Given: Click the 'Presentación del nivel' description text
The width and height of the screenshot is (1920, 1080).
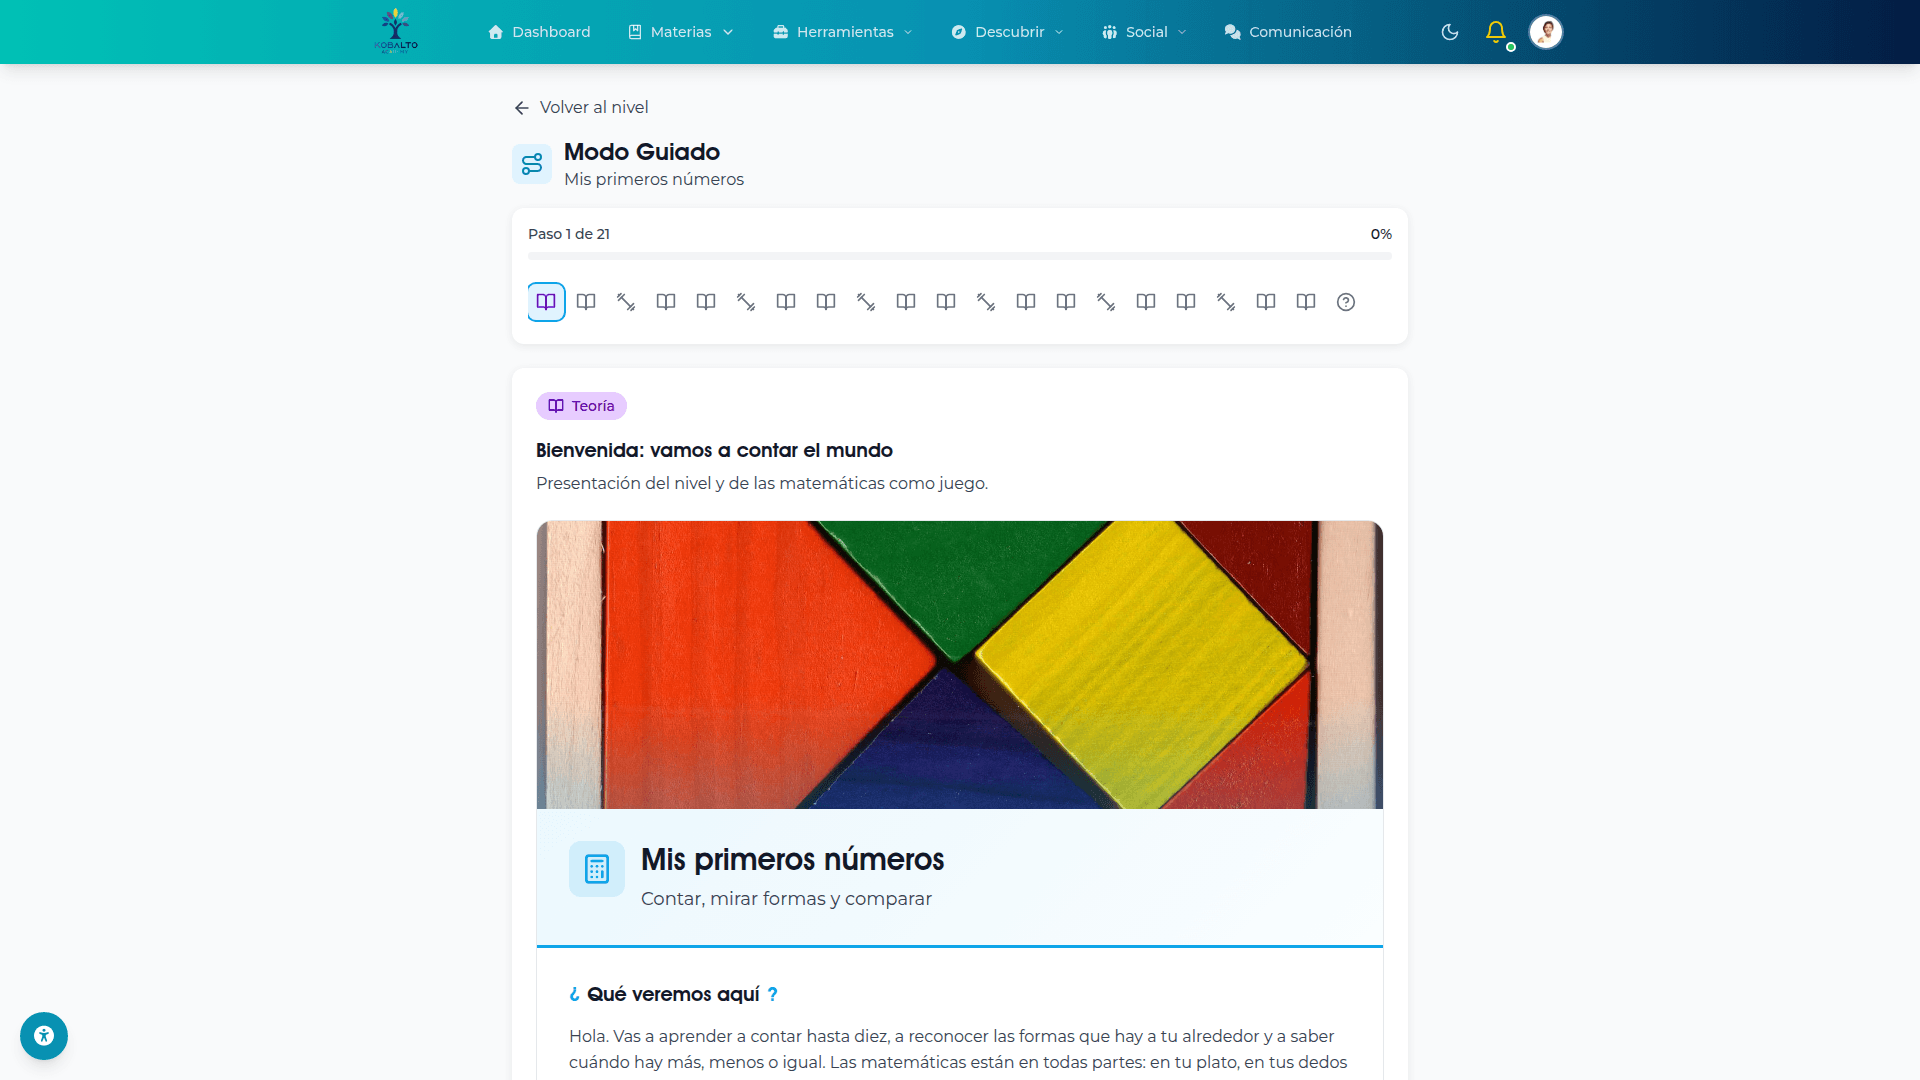Looking at the screenshot, I should pos(762,483).
